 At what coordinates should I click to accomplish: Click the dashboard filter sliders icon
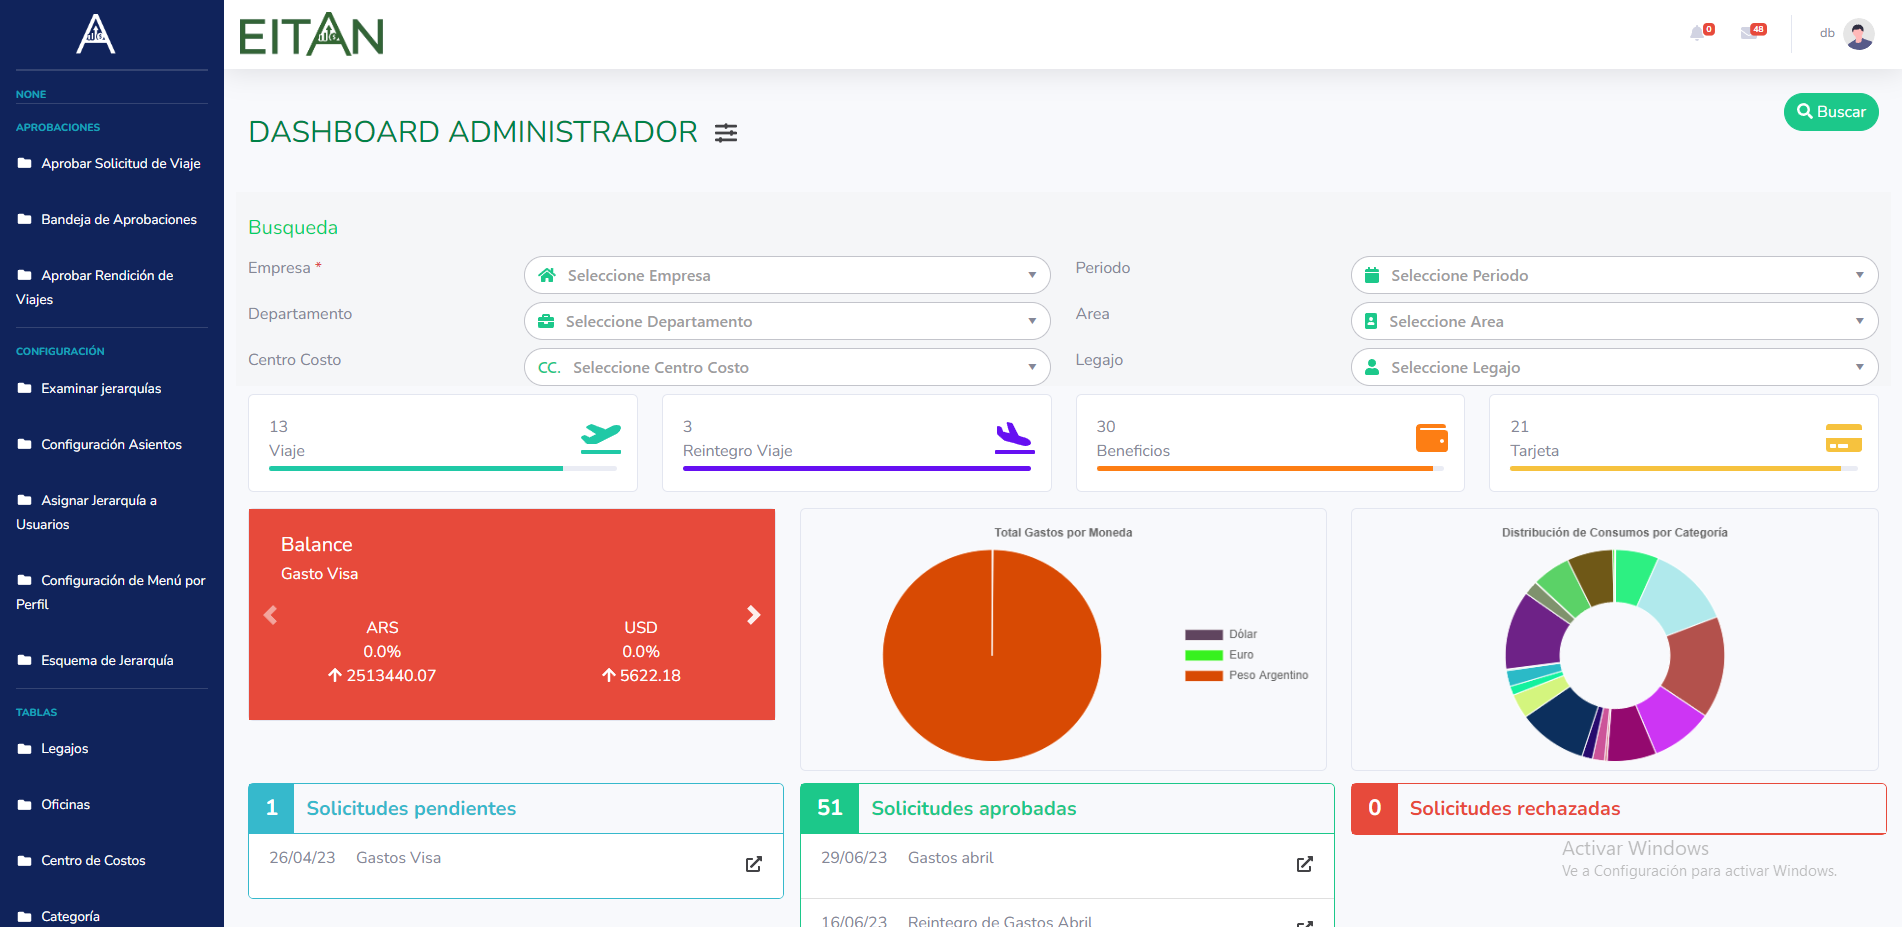click(726, 133)
